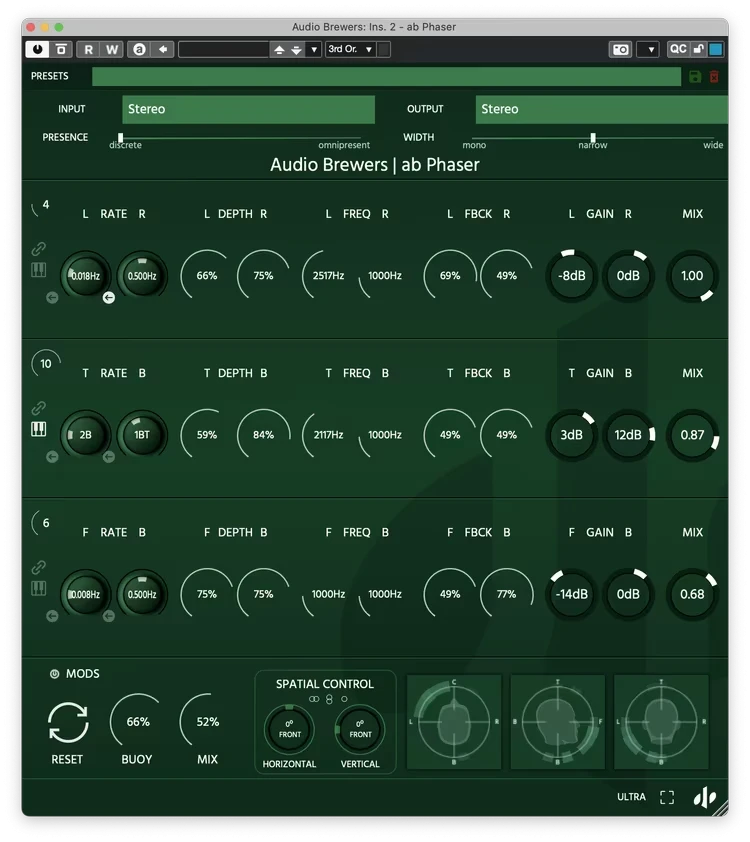Image resolution: width=750 pixels, height=842 pixels.
Task: Click the blue indicator square in host toolbar
Action: pos(716,49)
